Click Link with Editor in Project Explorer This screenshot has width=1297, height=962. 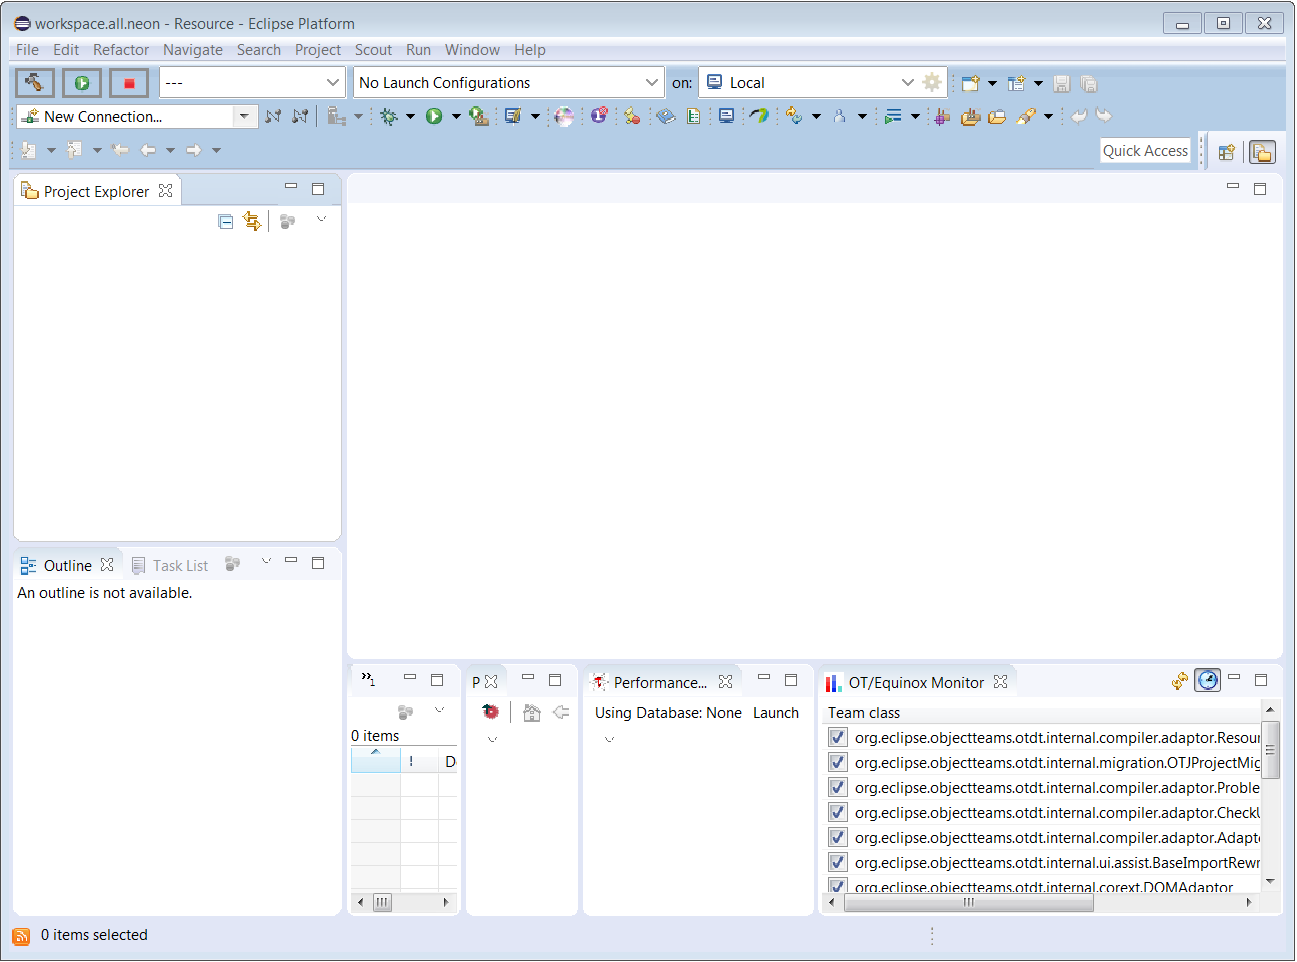[252, 221]
